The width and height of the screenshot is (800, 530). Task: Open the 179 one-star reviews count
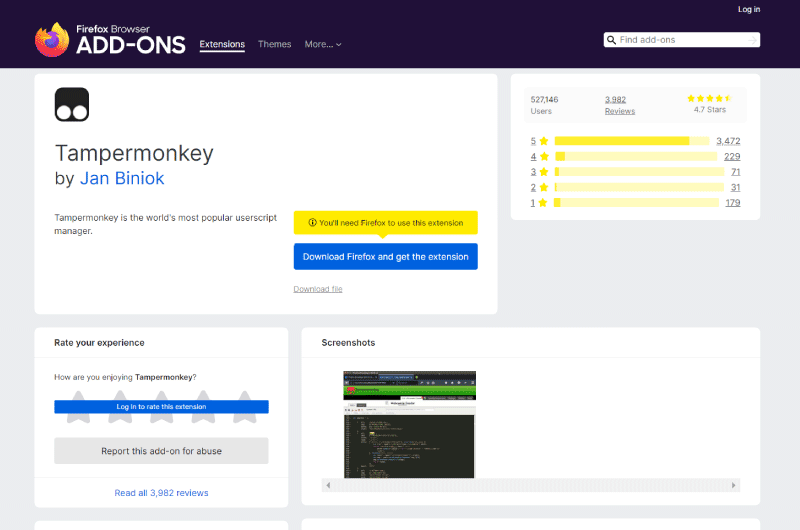click(x=733, y=203)
